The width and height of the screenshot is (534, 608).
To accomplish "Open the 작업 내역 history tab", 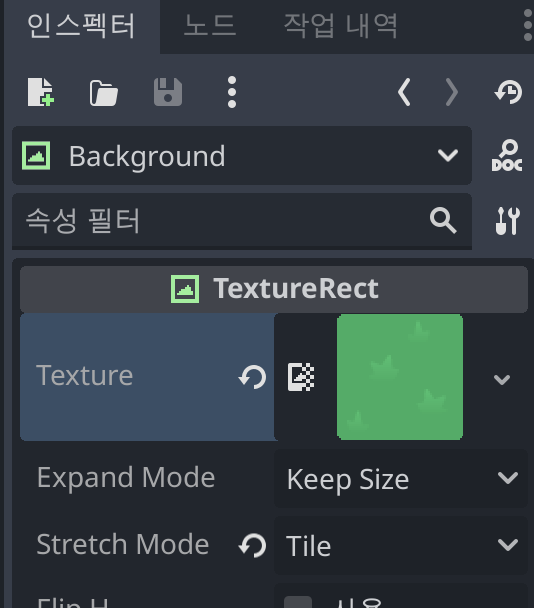I will [340, 26].
